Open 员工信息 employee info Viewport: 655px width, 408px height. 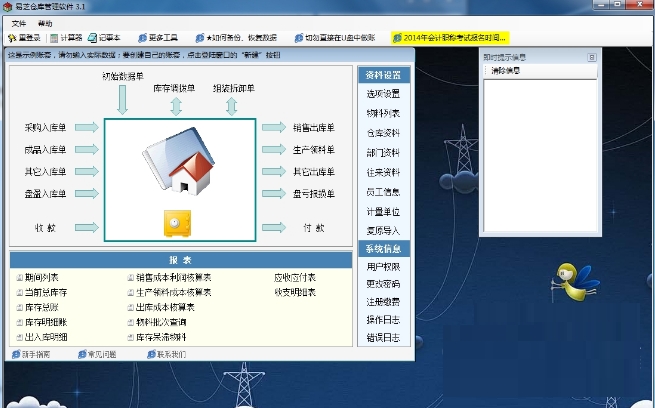(x=383, y=192)
